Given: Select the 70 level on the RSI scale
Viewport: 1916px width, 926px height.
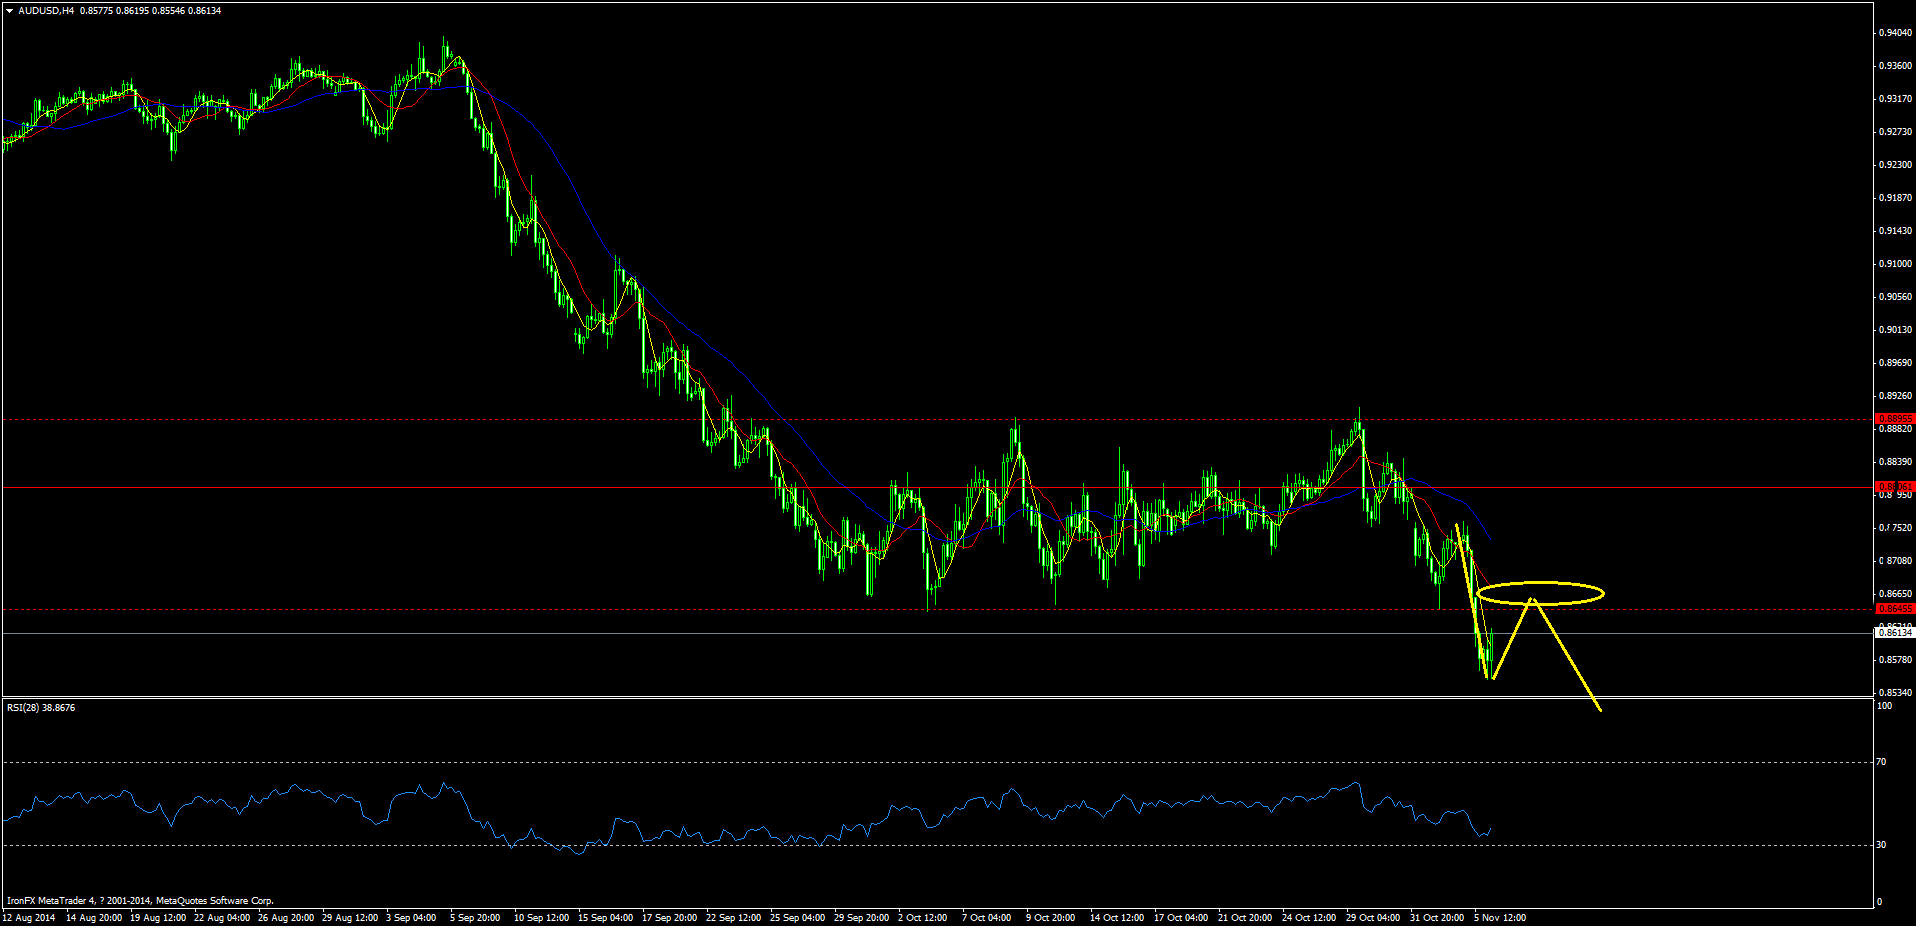Looking at the screenshot, I should (x=1882, y=762).
